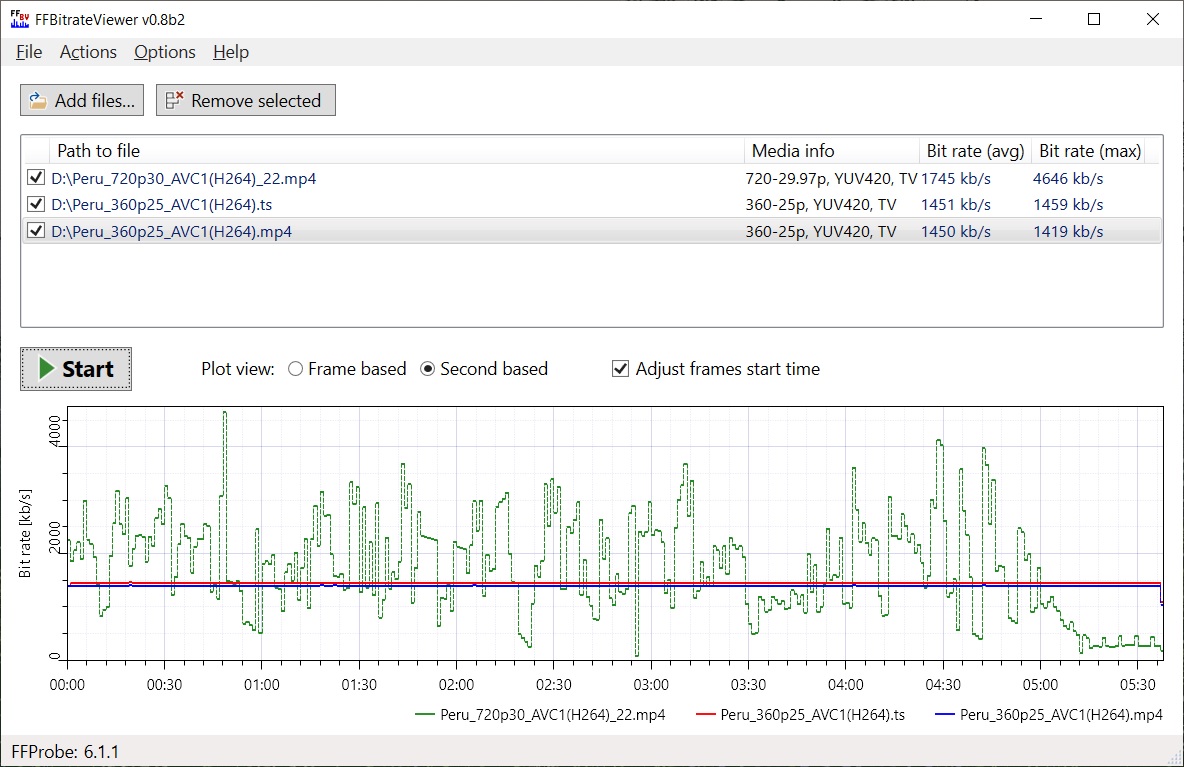Click the red legend marker for the .ts file
1184x767 pixels.
click(705, 715)
